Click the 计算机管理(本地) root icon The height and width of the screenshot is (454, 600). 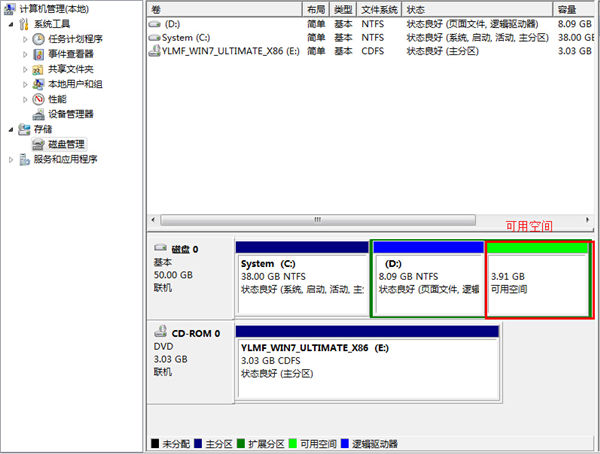[x=10, y=9]
